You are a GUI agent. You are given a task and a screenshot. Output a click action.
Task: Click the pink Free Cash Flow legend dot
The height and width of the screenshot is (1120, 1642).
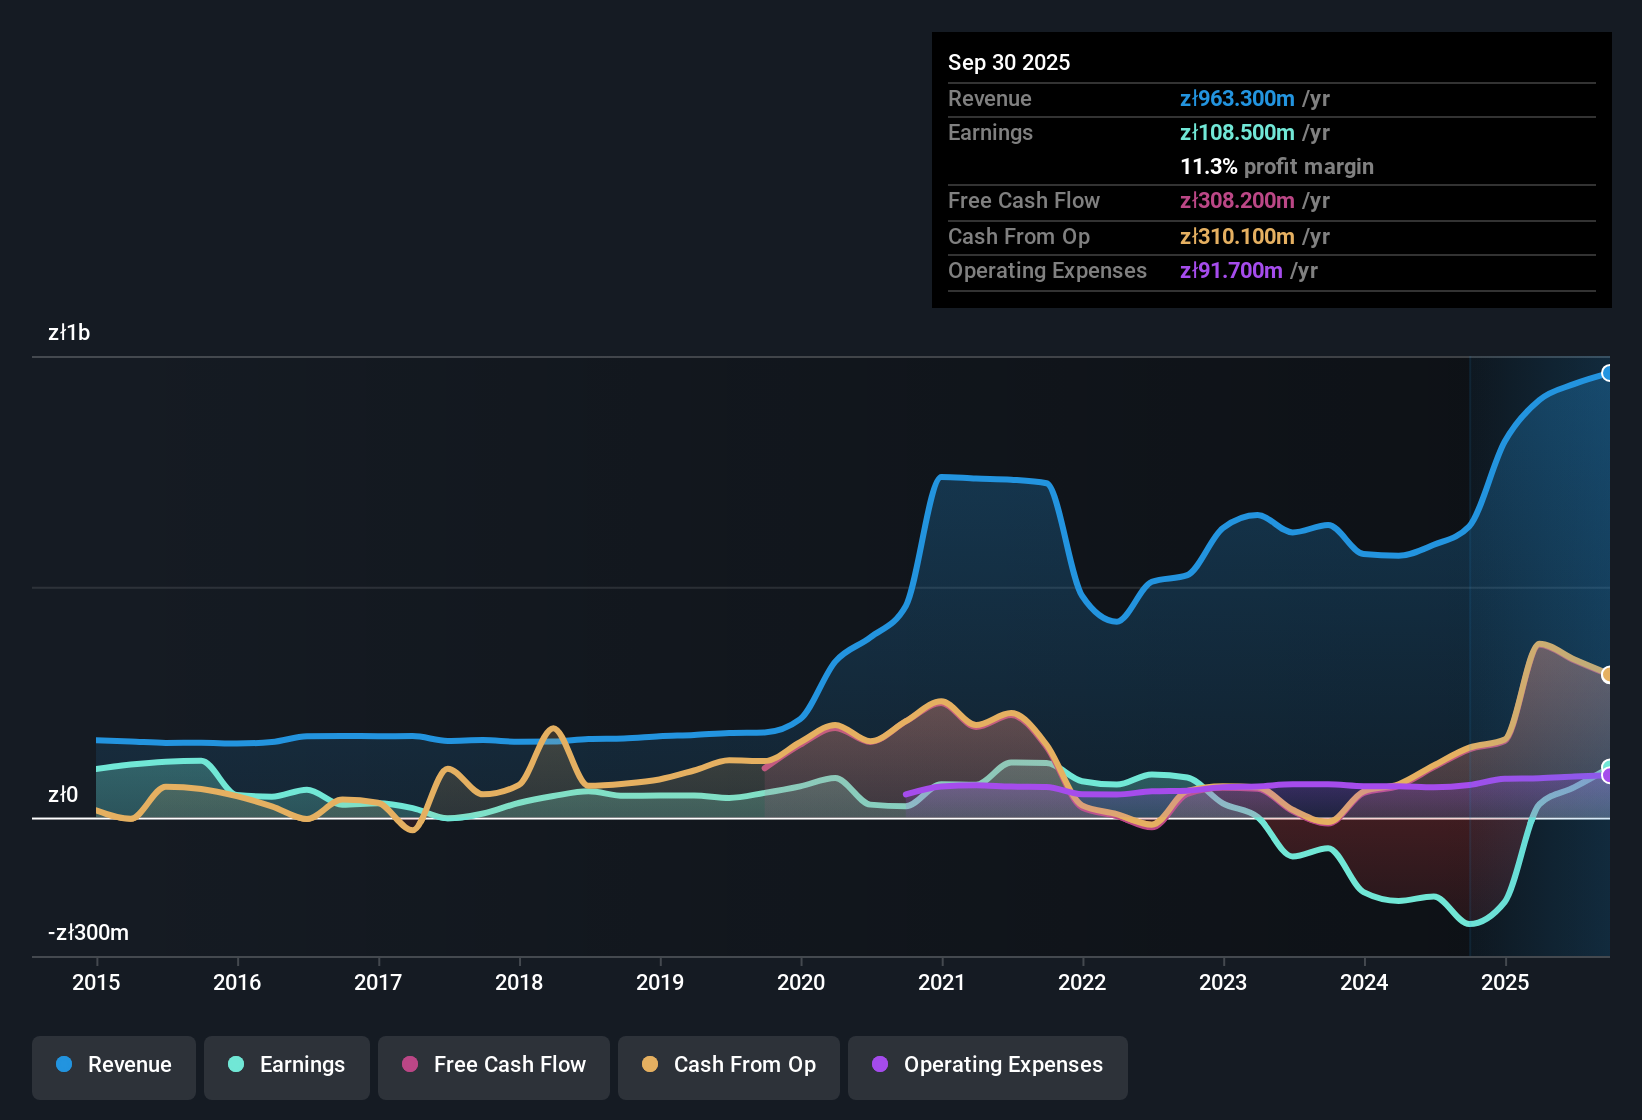(x=409, y=1065)
